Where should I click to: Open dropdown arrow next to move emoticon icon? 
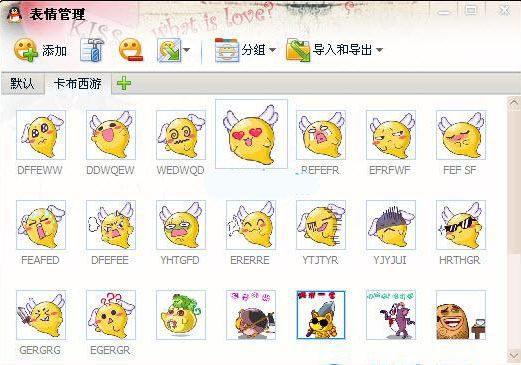tap(187, 50)
